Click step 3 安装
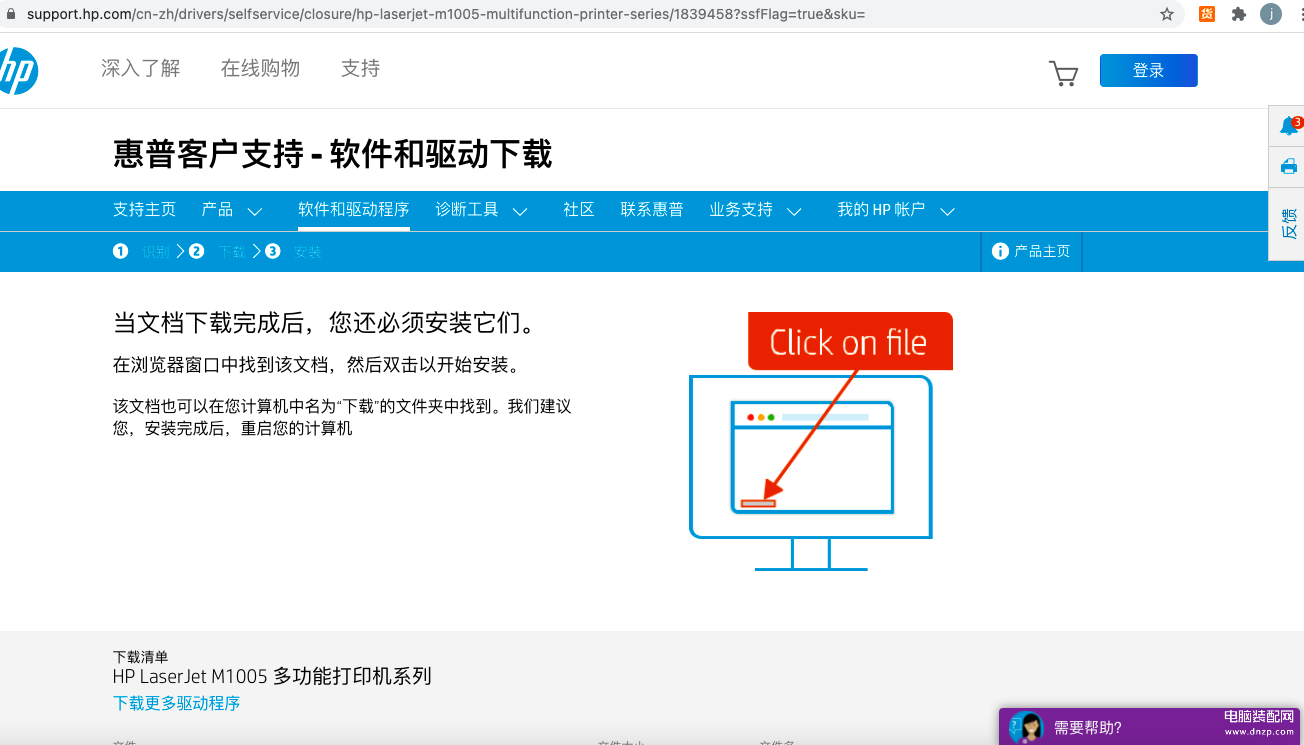 pyautogui.click(x=294, y=251)
